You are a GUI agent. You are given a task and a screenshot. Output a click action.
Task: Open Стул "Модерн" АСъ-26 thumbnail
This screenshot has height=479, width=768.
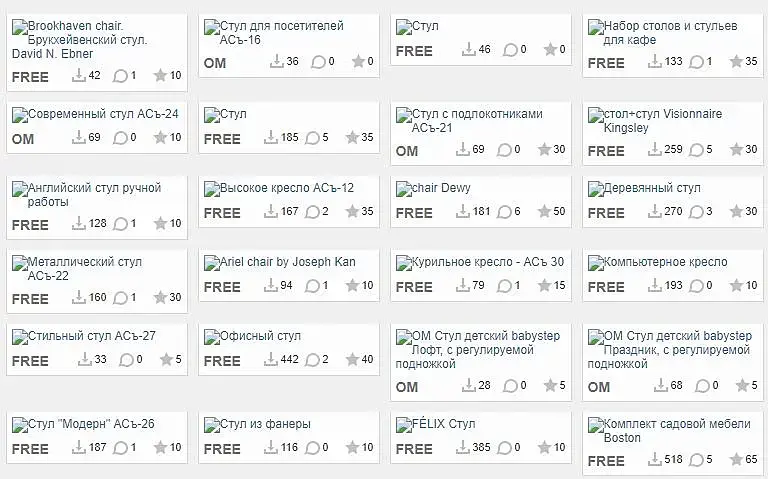pyautogui.click(x=20, y=426)
